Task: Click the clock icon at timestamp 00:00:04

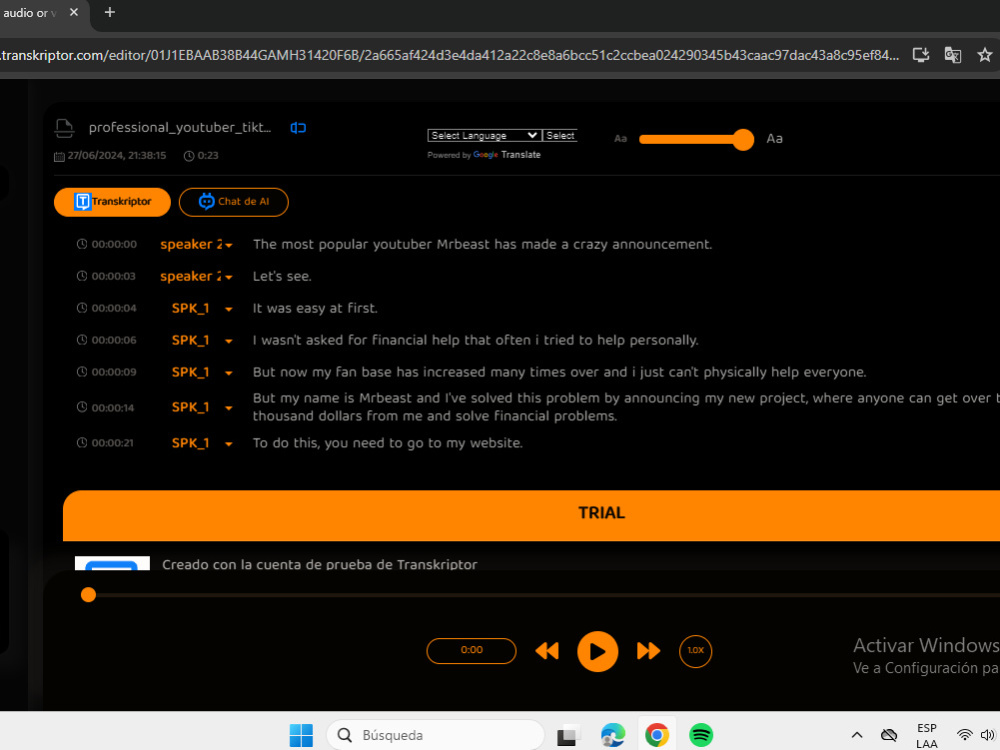Action: point(82,307)
